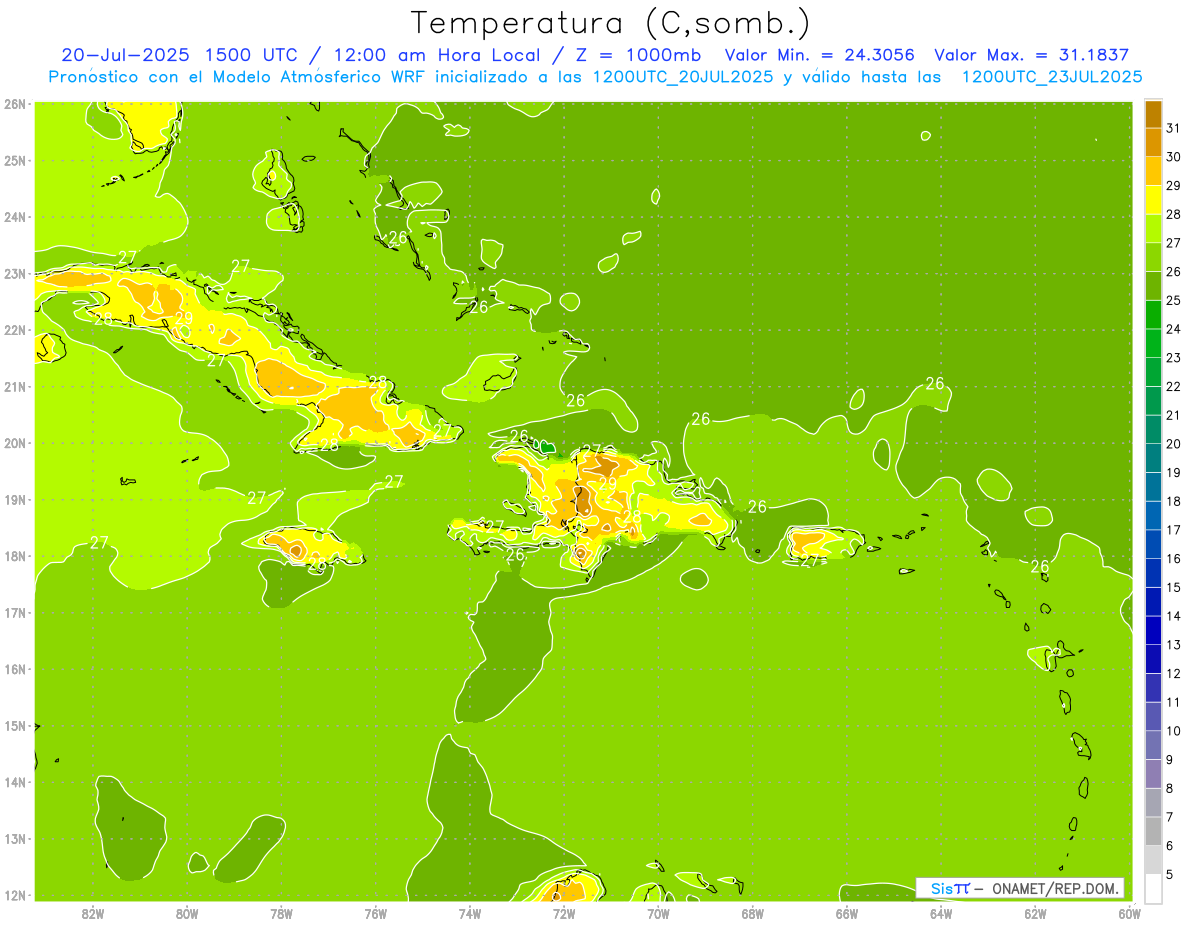
Task: Click the '20N' latitude axis label
Action: click(x=15, y=443)
